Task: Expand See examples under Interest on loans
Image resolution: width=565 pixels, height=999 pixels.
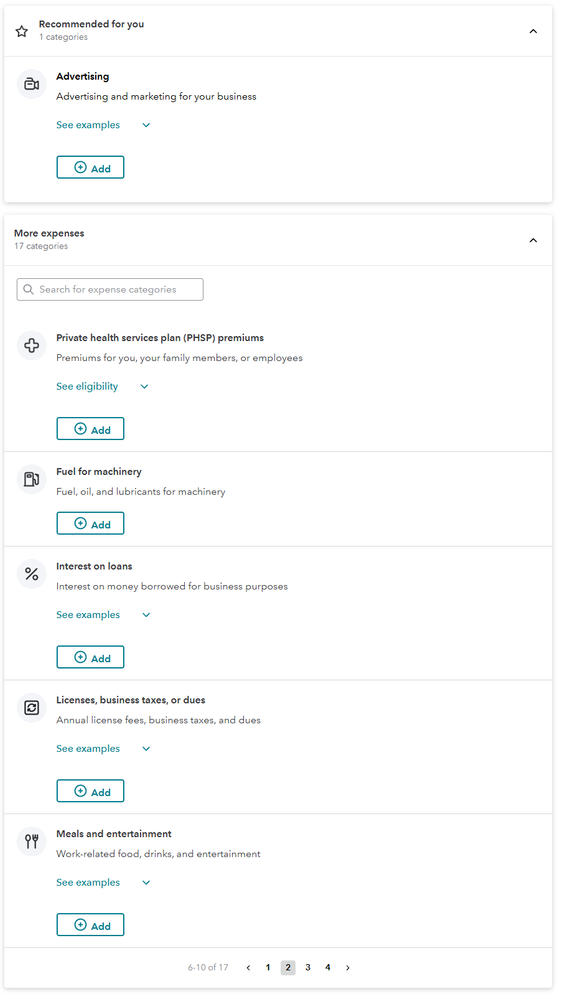Action: (103, 615)
